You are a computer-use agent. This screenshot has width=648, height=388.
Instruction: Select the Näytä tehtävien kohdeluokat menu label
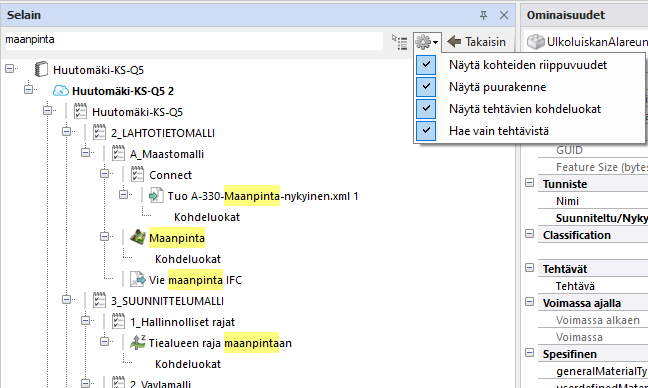point(525,109)
